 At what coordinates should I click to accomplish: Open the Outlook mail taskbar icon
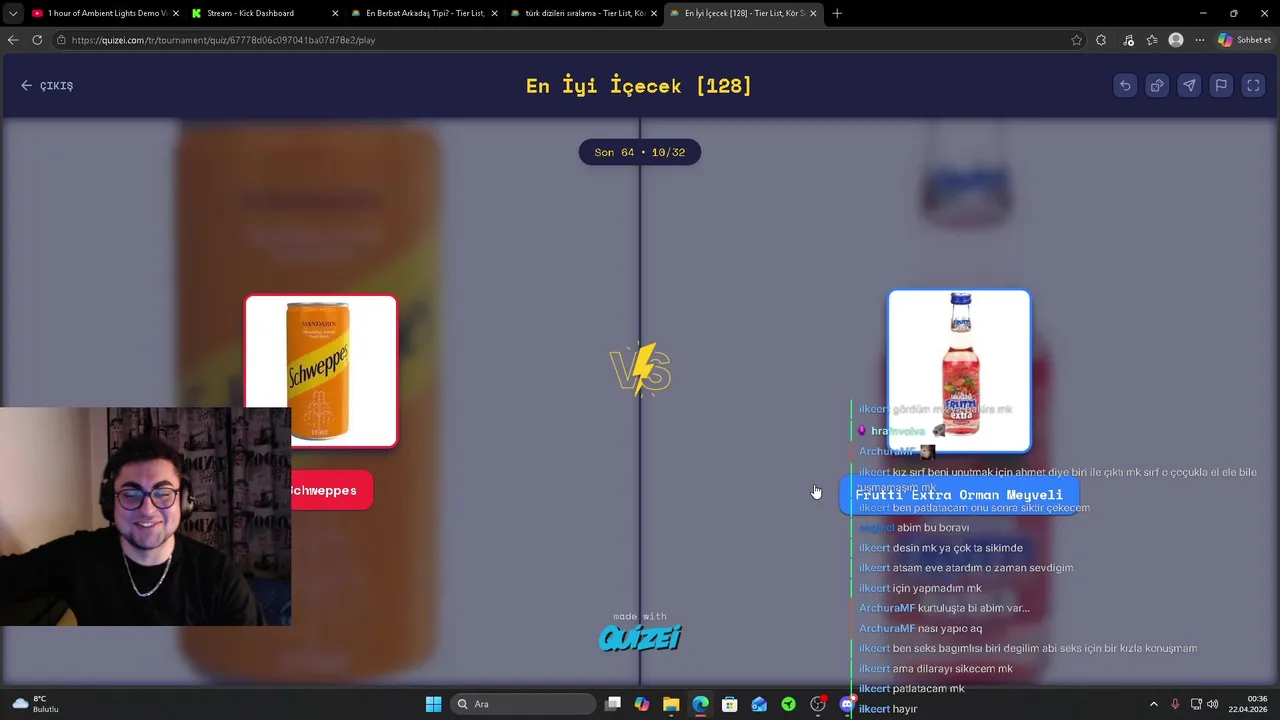pos(759,704)
